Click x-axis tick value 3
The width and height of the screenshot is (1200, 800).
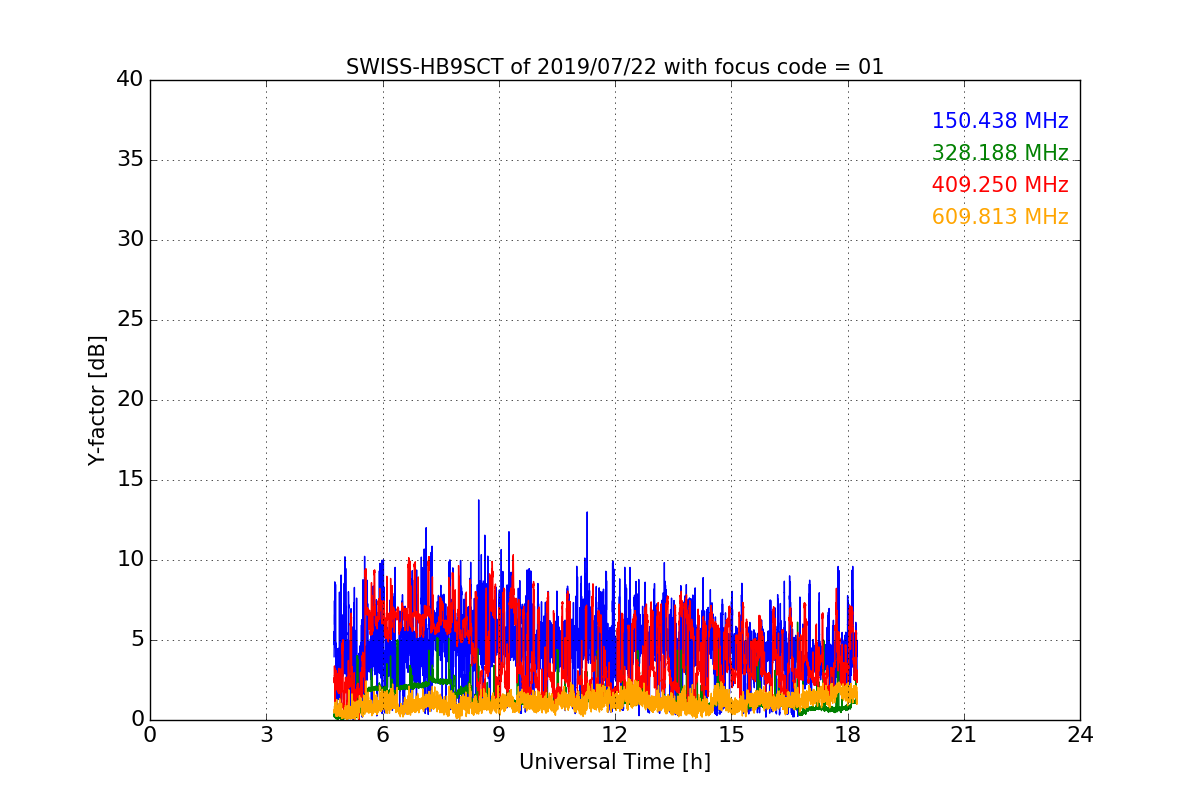pyautogui.click(x=266, y=735)
